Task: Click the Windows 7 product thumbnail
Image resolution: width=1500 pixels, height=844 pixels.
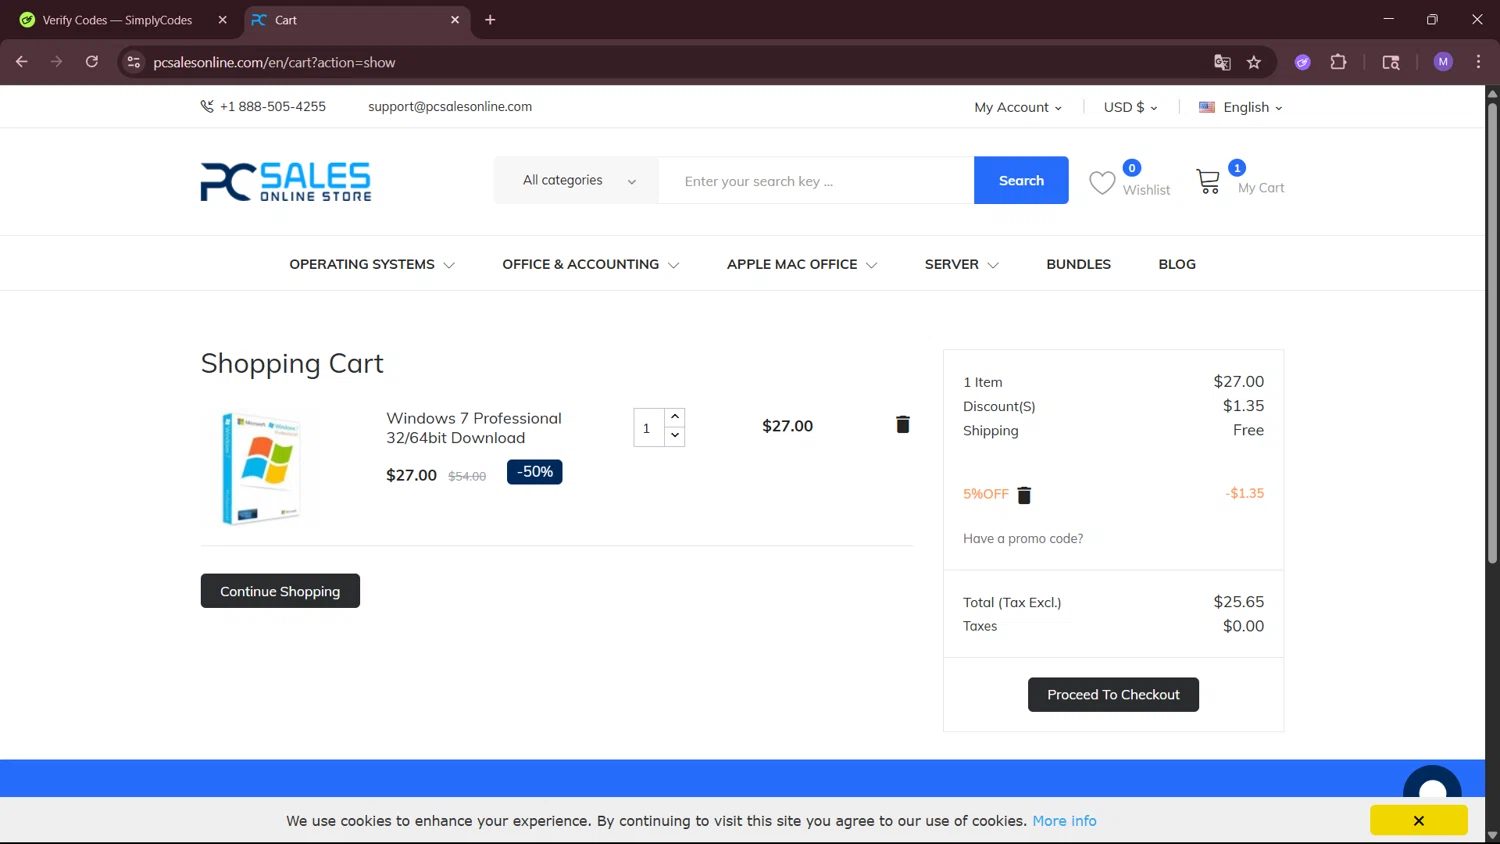Action: pyautogui.click(x=261, y=468)
